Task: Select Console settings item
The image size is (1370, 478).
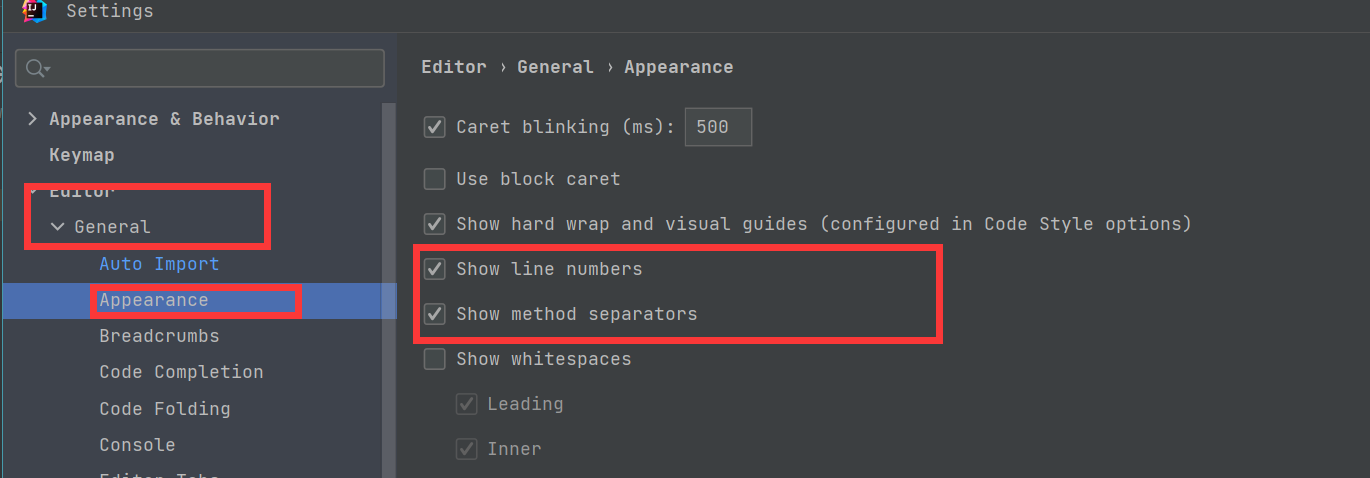Action: (x=137, y=445)
